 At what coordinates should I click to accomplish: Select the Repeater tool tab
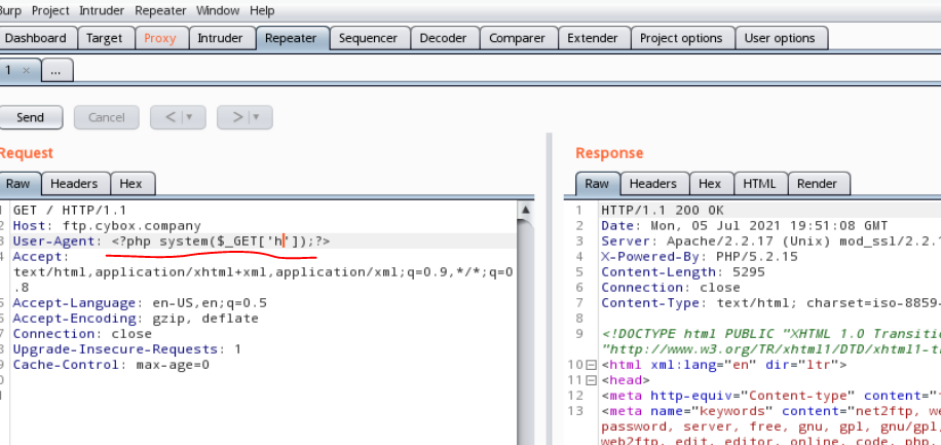click(291, 38)
